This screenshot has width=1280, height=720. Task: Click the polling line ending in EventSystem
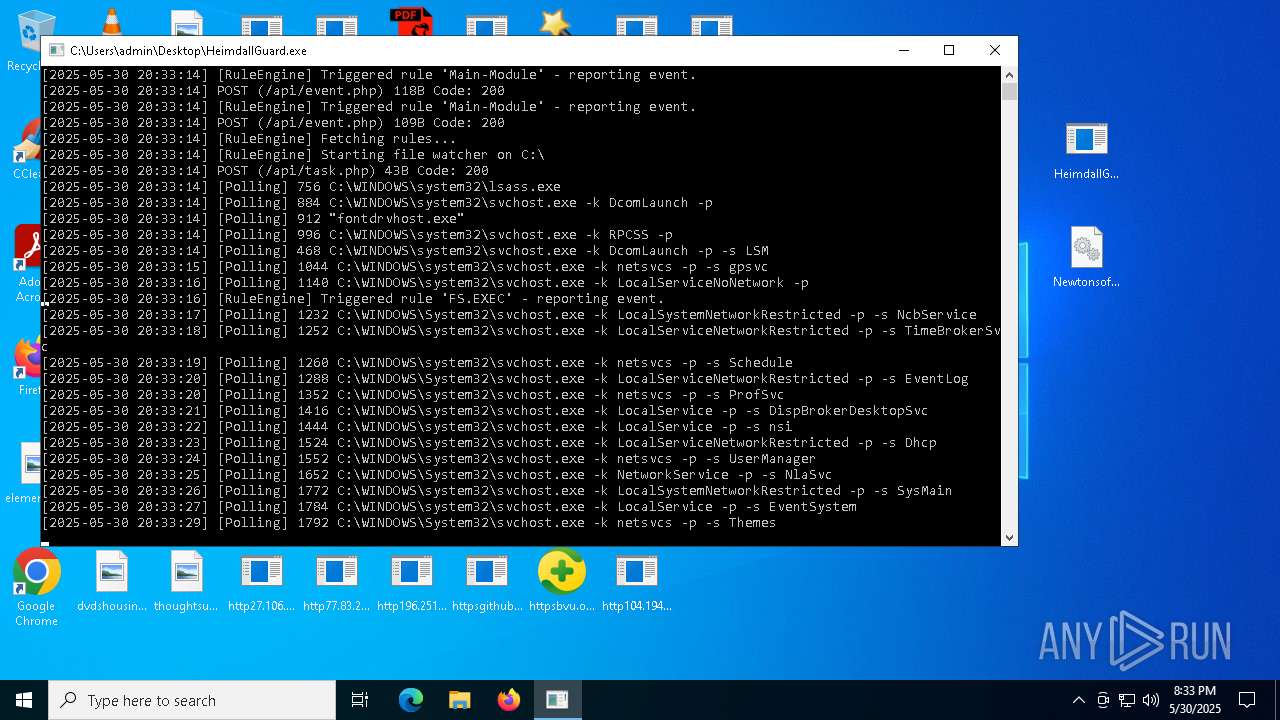(449, 507)
